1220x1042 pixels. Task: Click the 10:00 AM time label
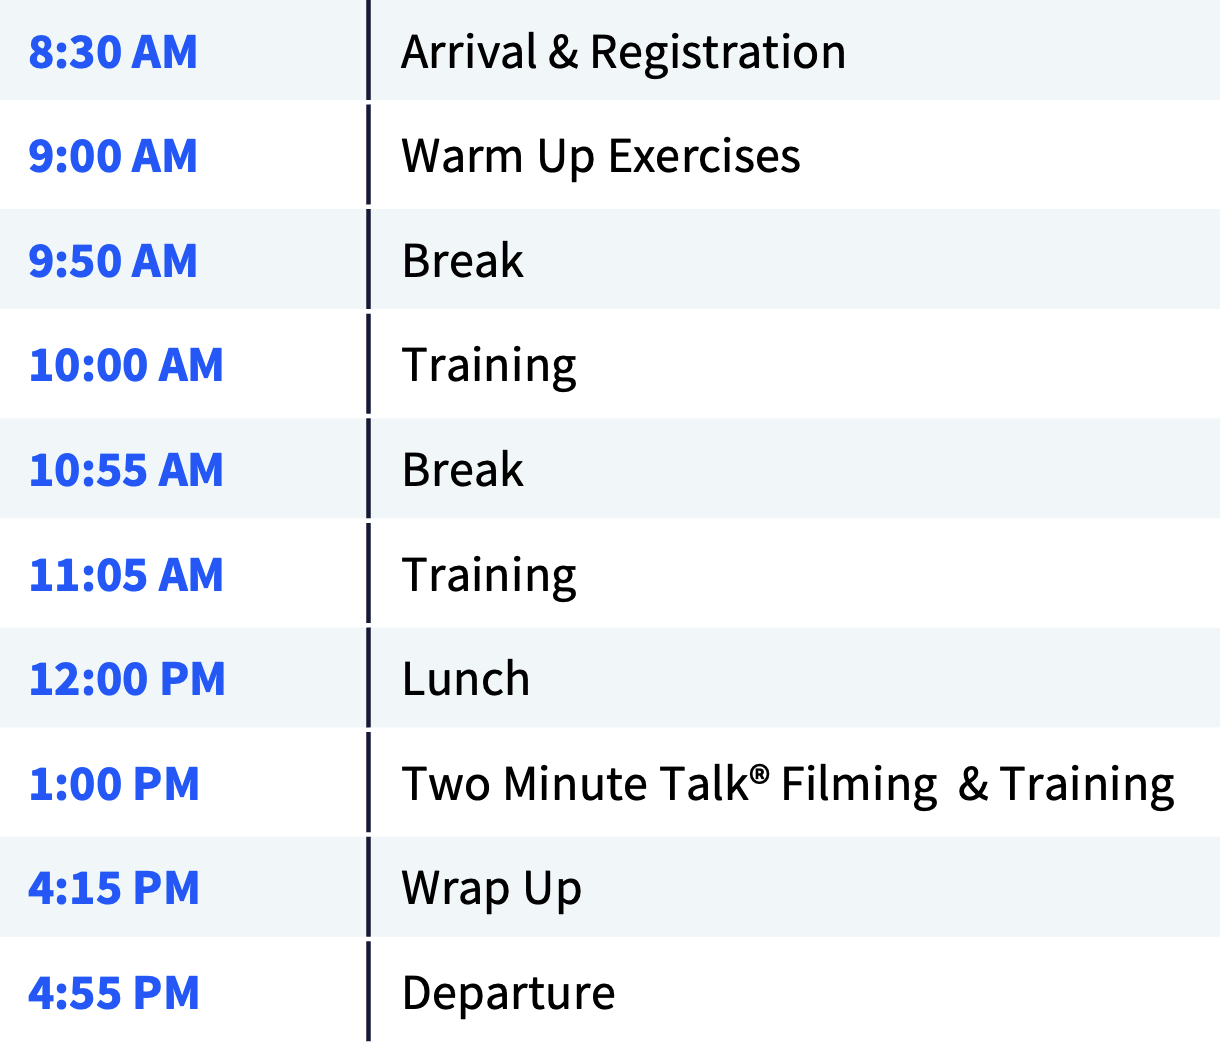point(126,366)
